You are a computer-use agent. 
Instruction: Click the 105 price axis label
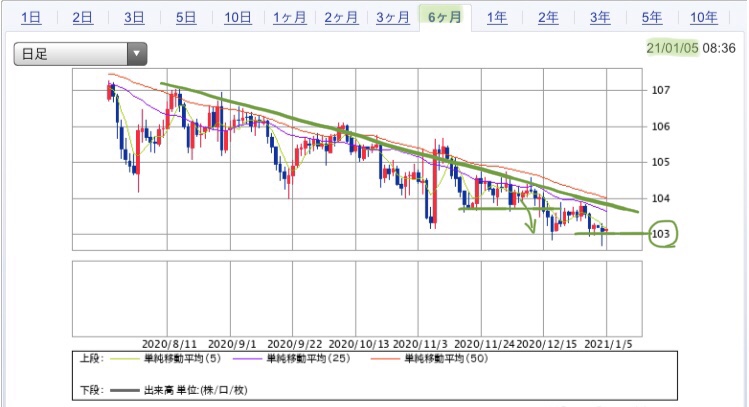661,162
